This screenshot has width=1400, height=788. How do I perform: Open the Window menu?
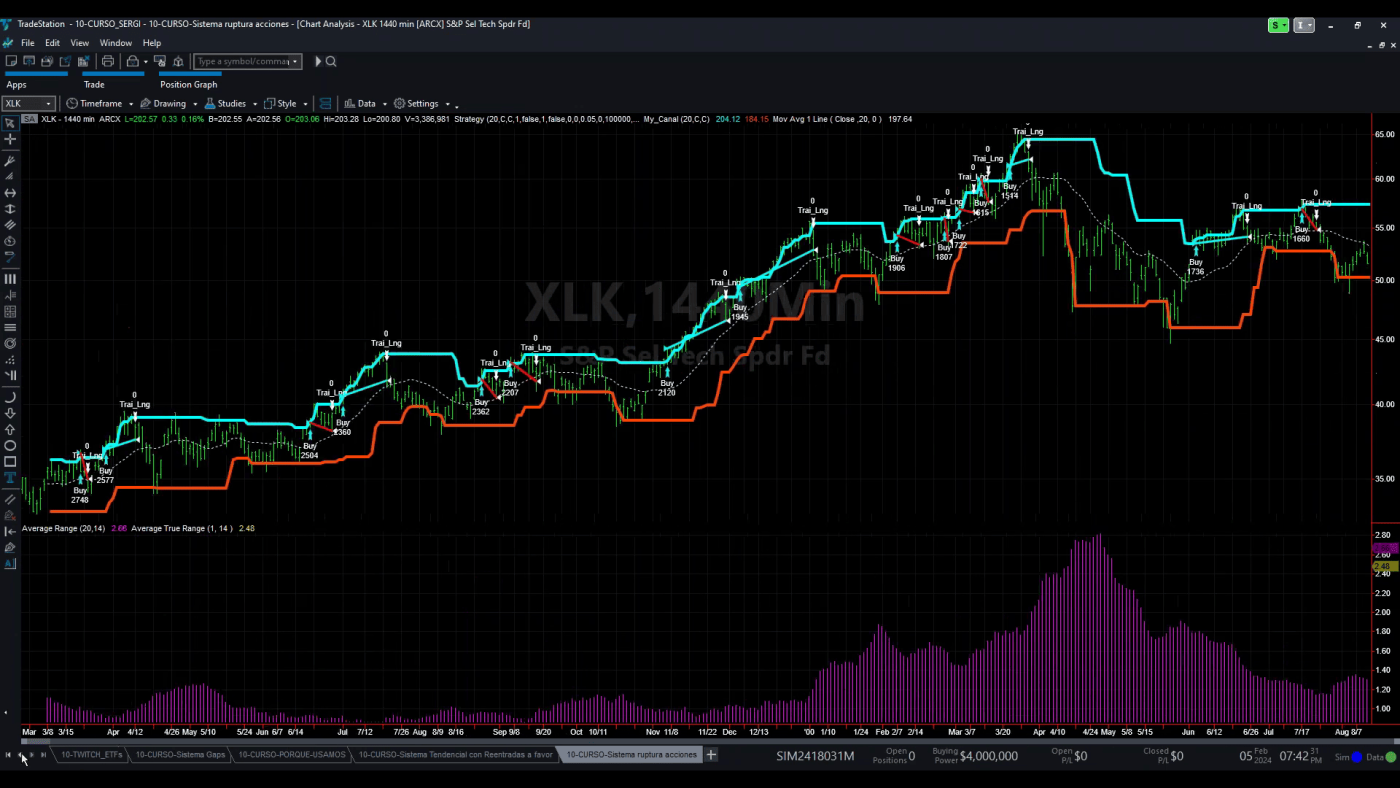coord(116,43)
